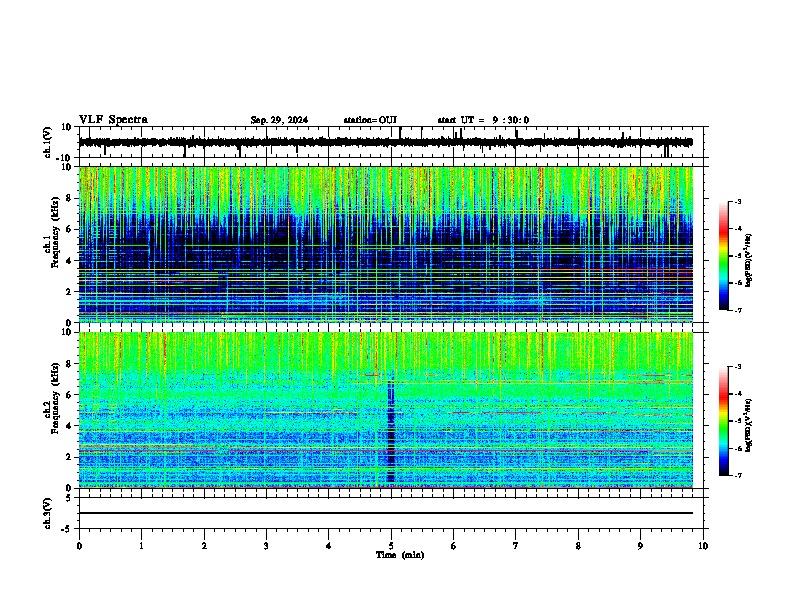Viewport: 792px width, 612px height.
Task: Click the ch.2 "Frequency (kHz)" axis label
Action: coord(55,398)
